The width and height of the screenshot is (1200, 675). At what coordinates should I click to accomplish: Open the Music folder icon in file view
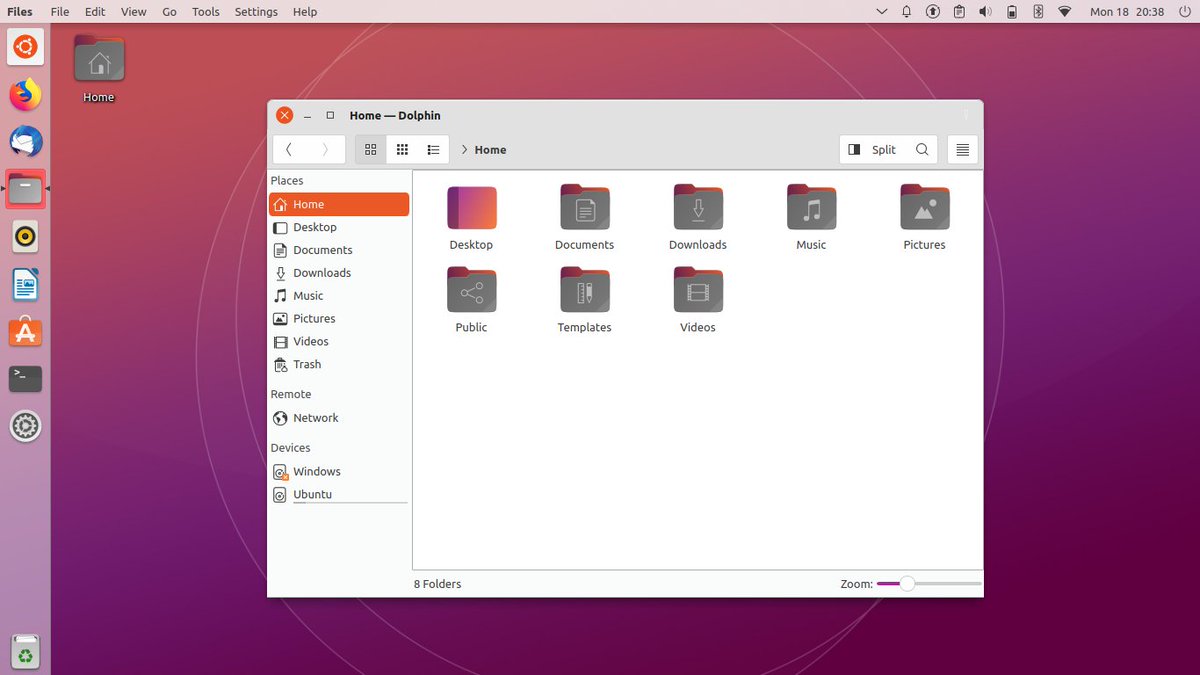pyautogui.click(x=811, y=207)
